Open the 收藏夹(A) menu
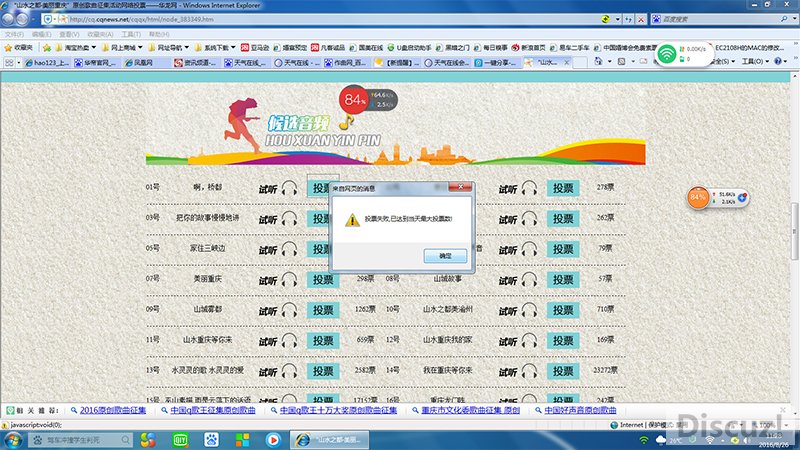This screenshot has width=800, height=450. pyautogui.click(x=100, y=34)
